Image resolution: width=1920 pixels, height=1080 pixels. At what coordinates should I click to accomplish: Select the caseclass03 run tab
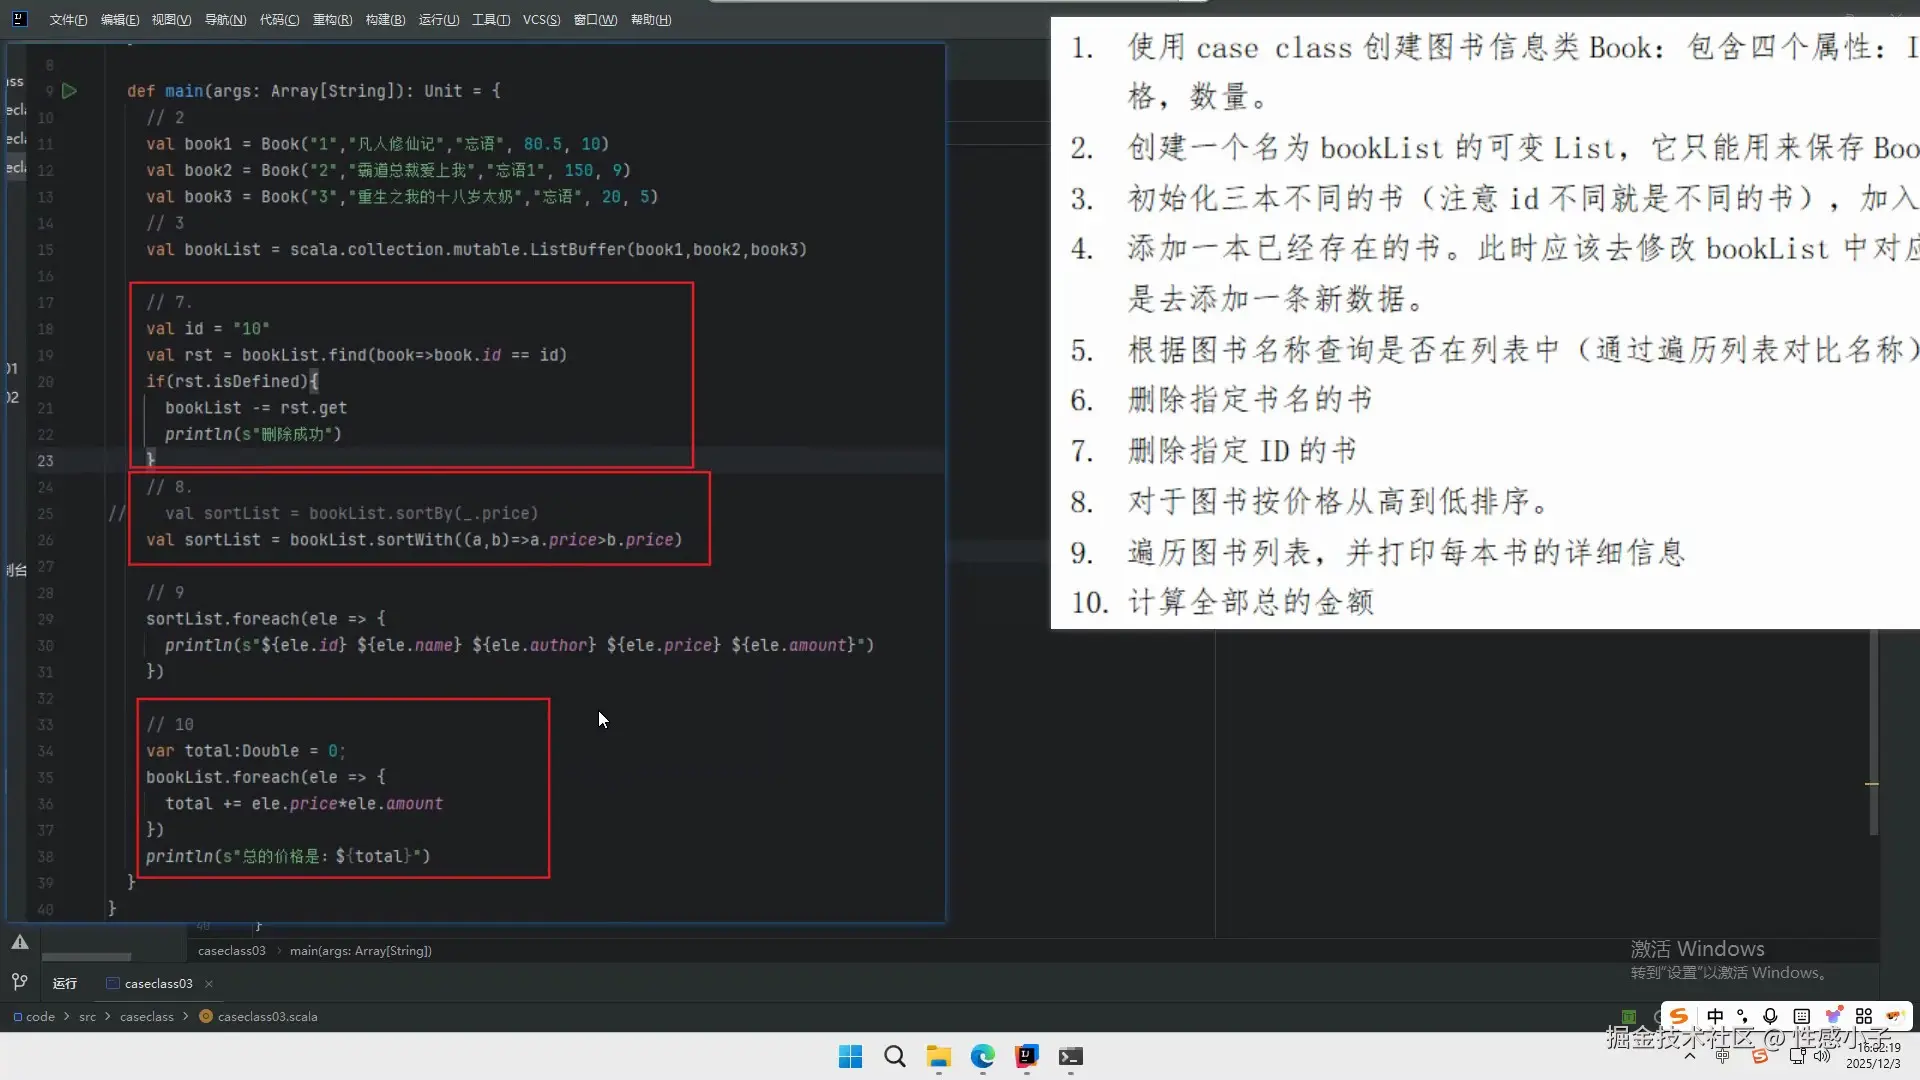[x=158, y=984]
